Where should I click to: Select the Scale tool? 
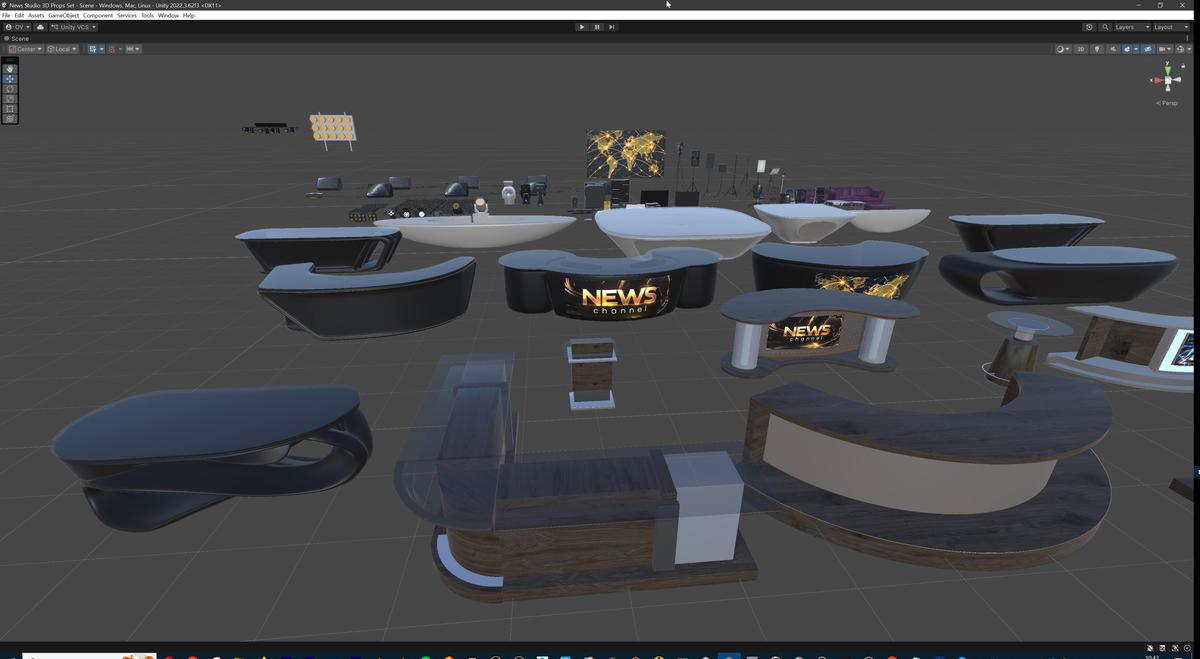pos(10,98)
